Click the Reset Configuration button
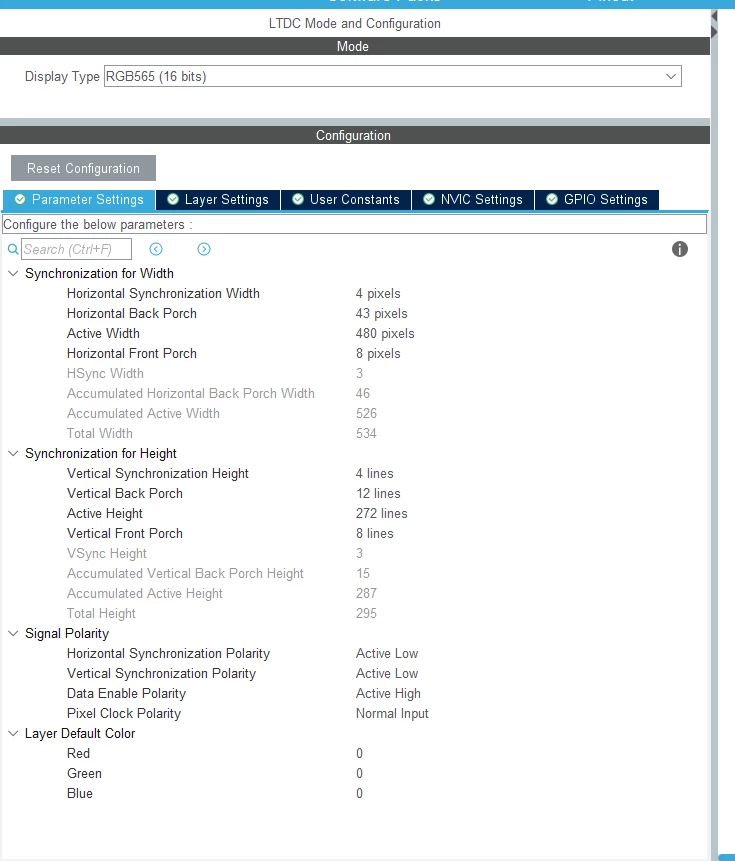The image size is (735, 861). [x=83, y=168]
